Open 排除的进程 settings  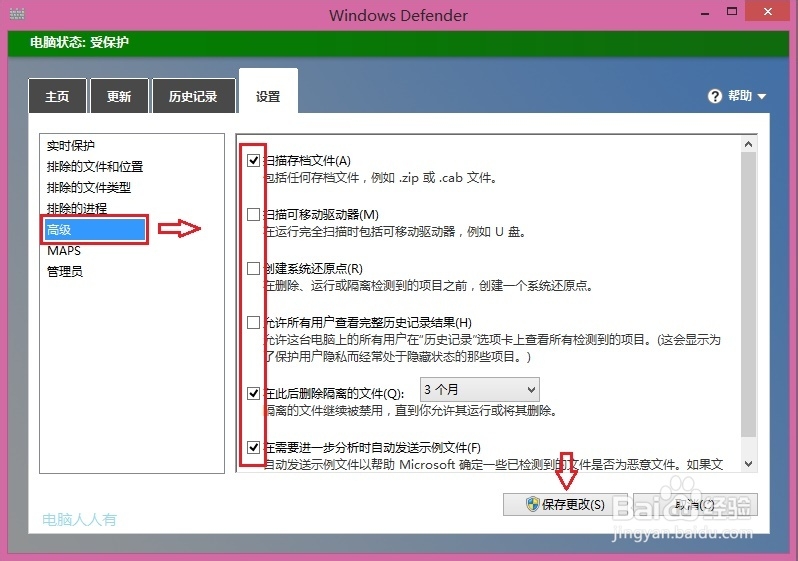77,208
